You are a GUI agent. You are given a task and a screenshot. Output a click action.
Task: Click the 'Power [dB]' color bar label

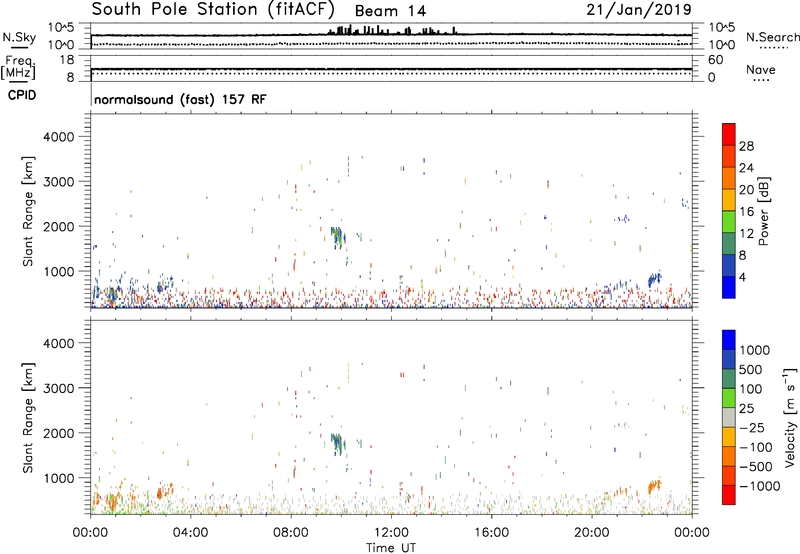[x=763, y=211]
